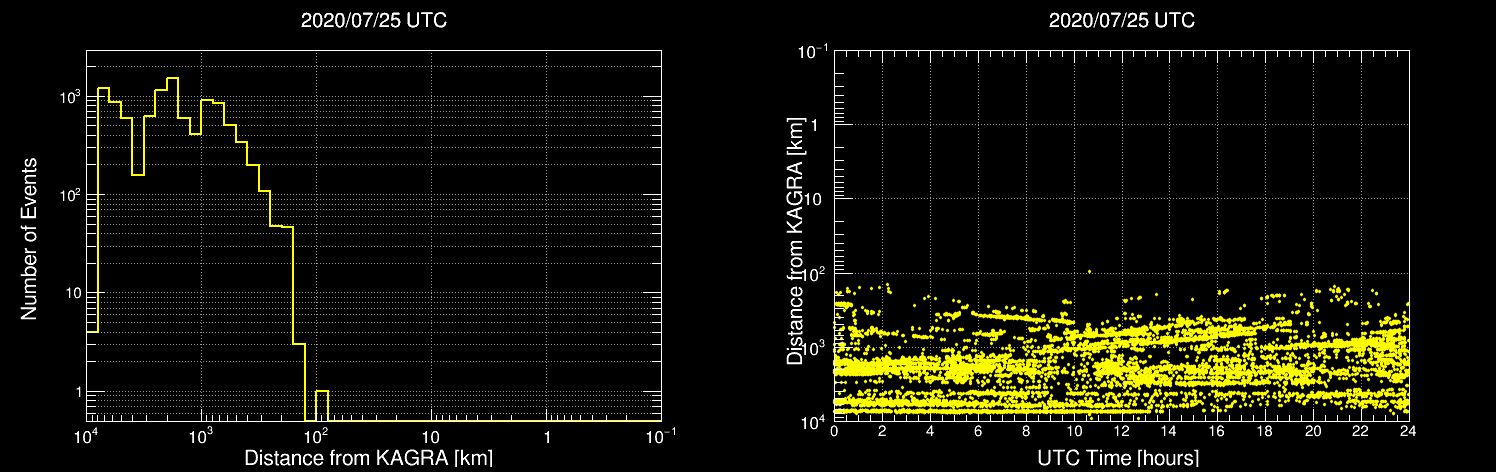1496x472 pixels.
Task: Click the 24 hour tick on the UTC time axis
Action: pos(1408,431)
